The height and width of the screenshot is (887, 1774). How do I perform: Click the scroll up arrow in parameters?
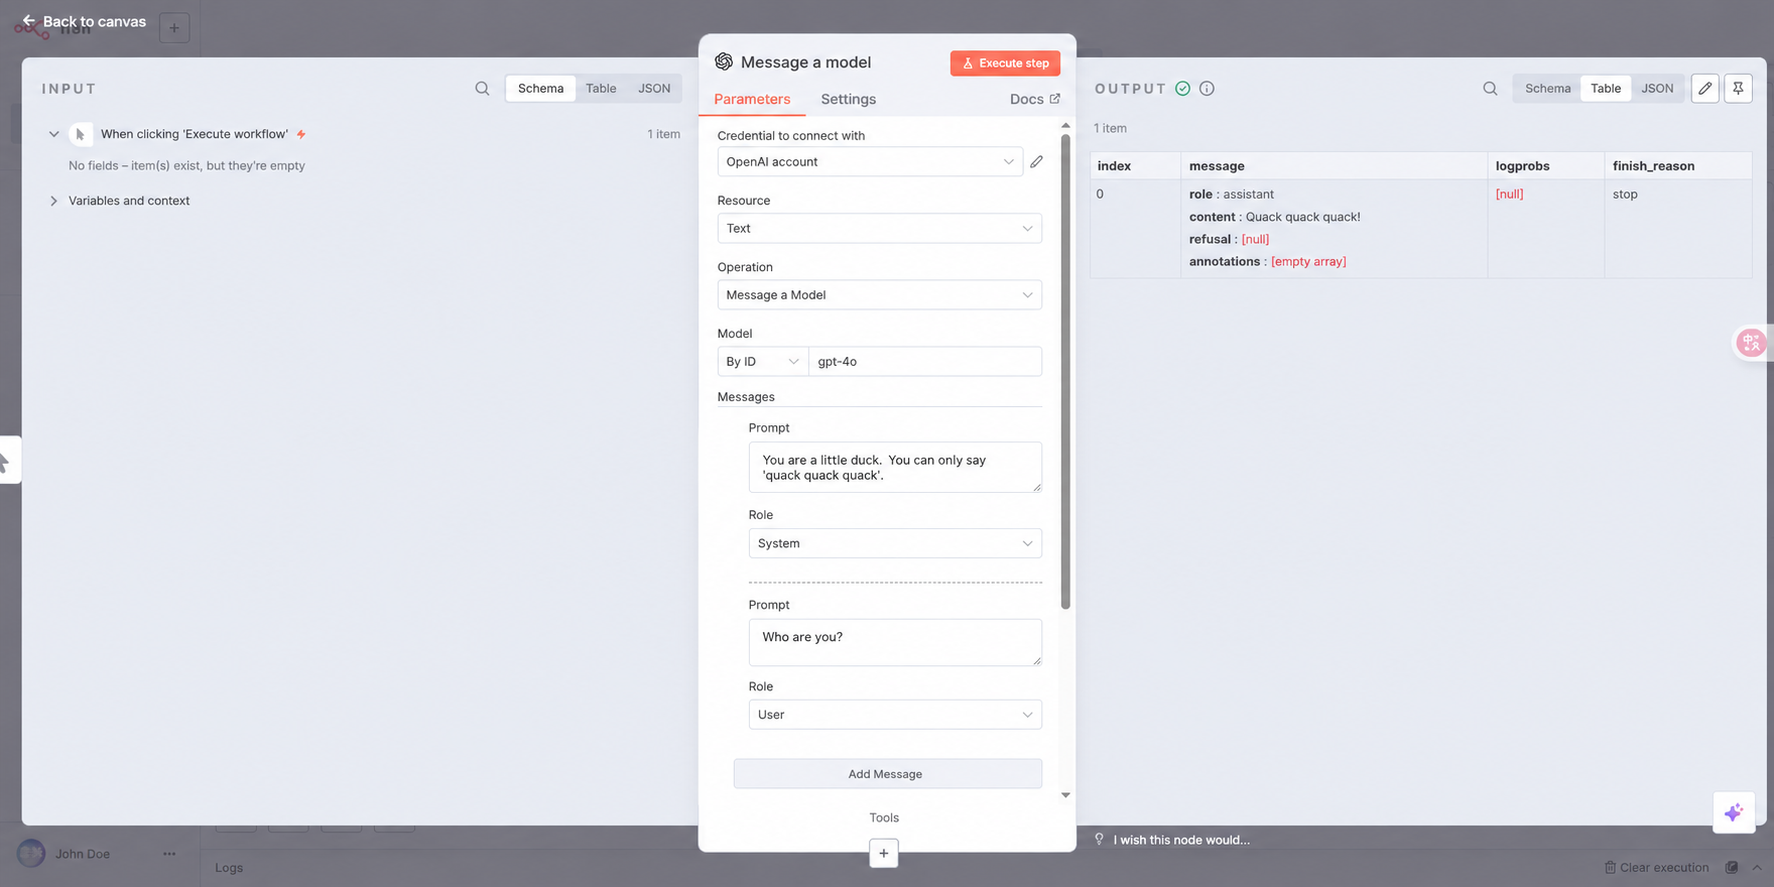1065,126
